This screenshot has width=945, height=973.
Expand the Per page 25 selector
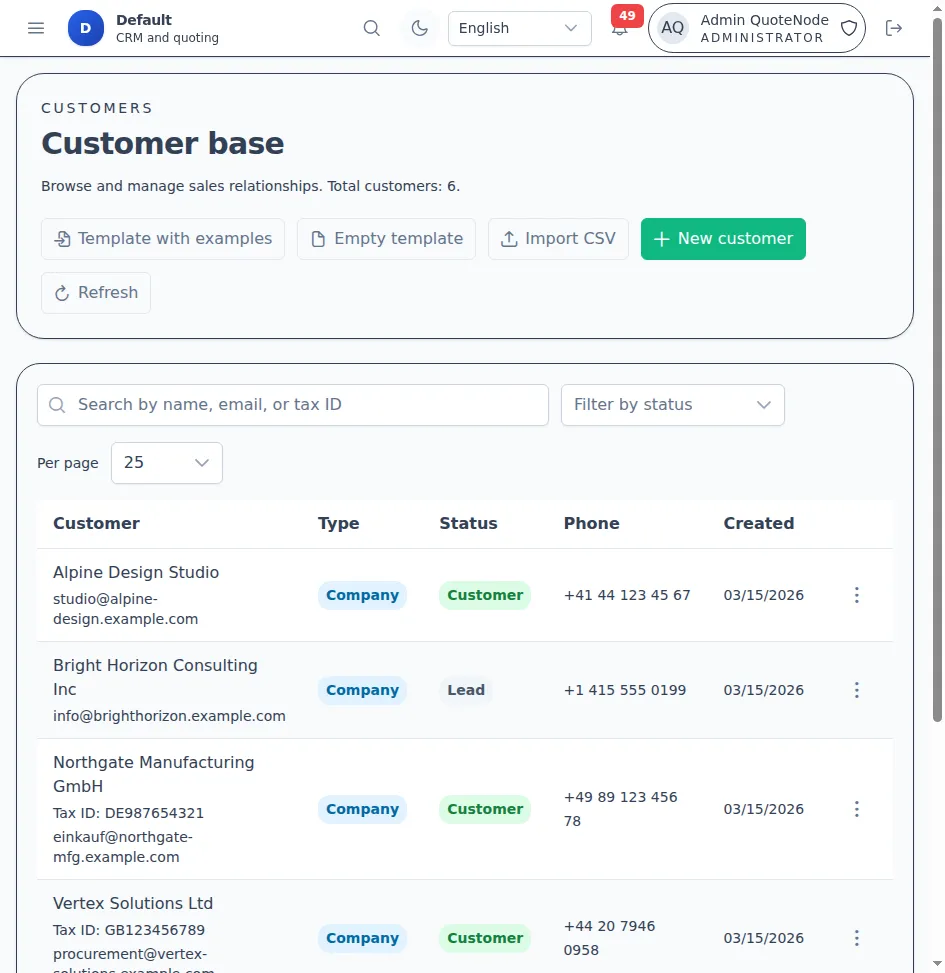166,463
